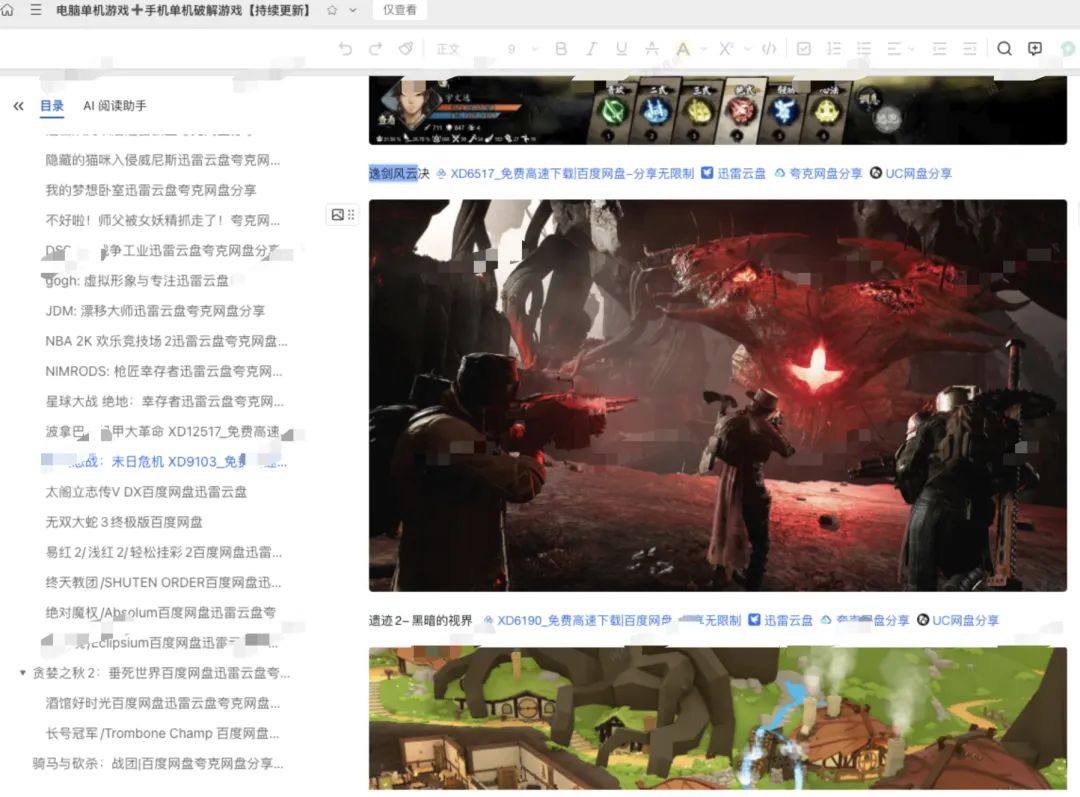Image resolution: width=1080 pixels, height=797 pixels.
Task: Star this document as a favorite
Action: [332, 10]
